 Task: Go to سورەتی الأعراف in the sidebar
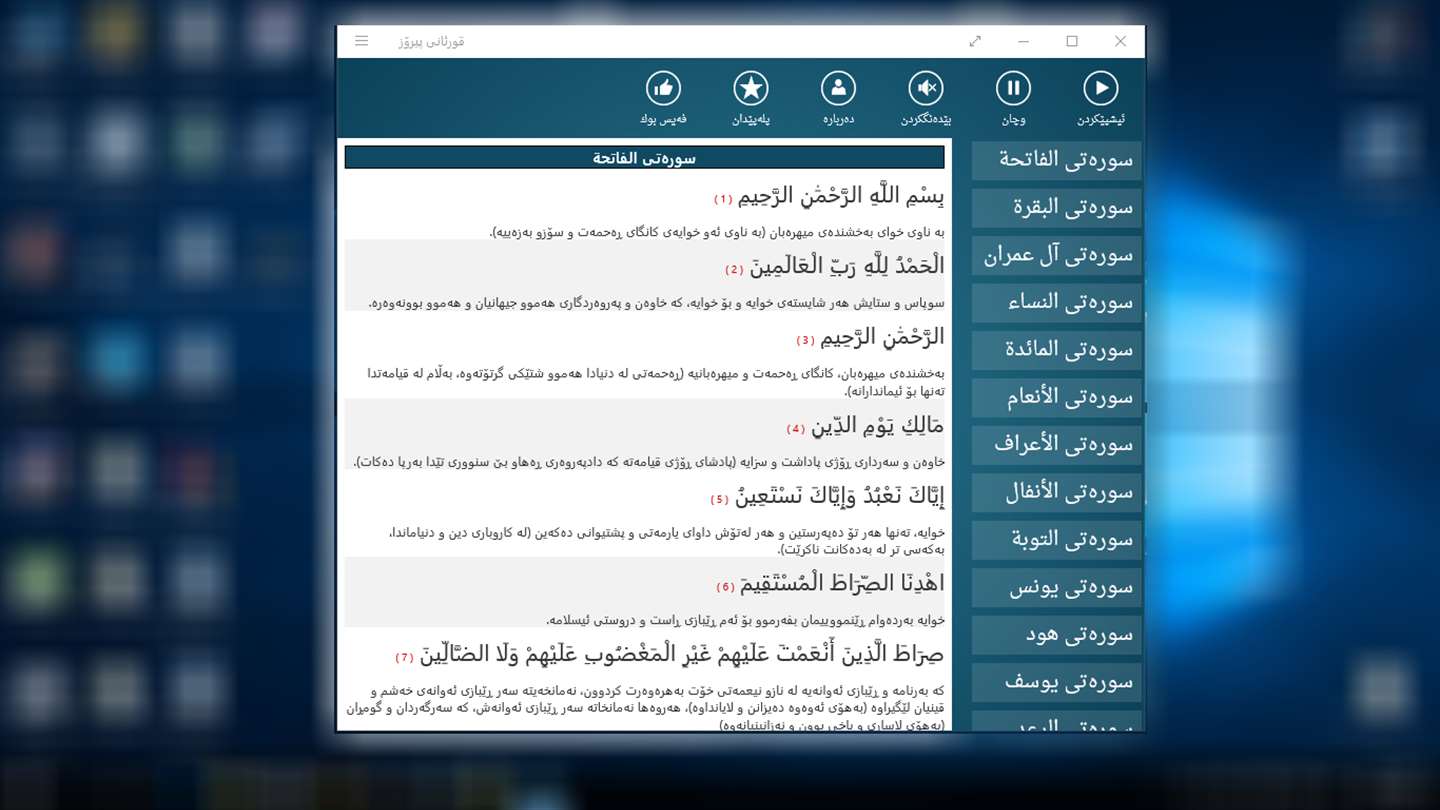tap(1056, 445)
